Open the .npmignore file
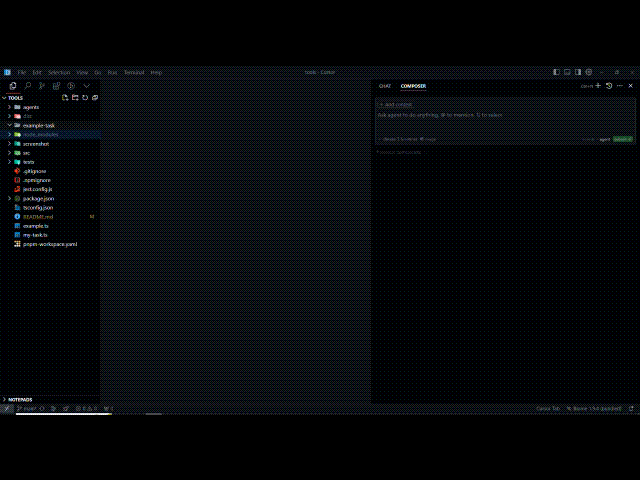Screen dimensions: 640x480 (50, 180)
